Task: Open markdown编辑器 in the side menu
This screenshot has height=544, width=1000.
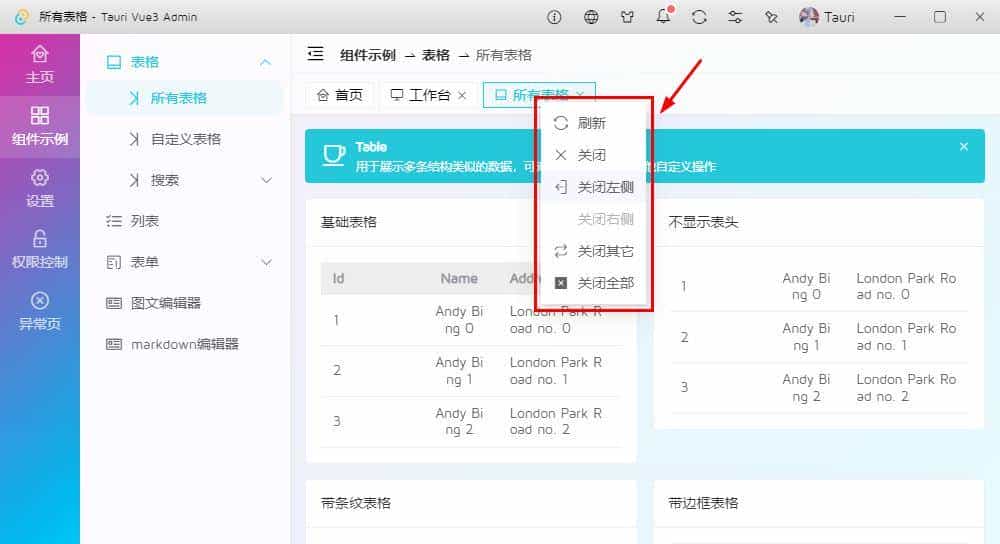Action: (184, 344)
